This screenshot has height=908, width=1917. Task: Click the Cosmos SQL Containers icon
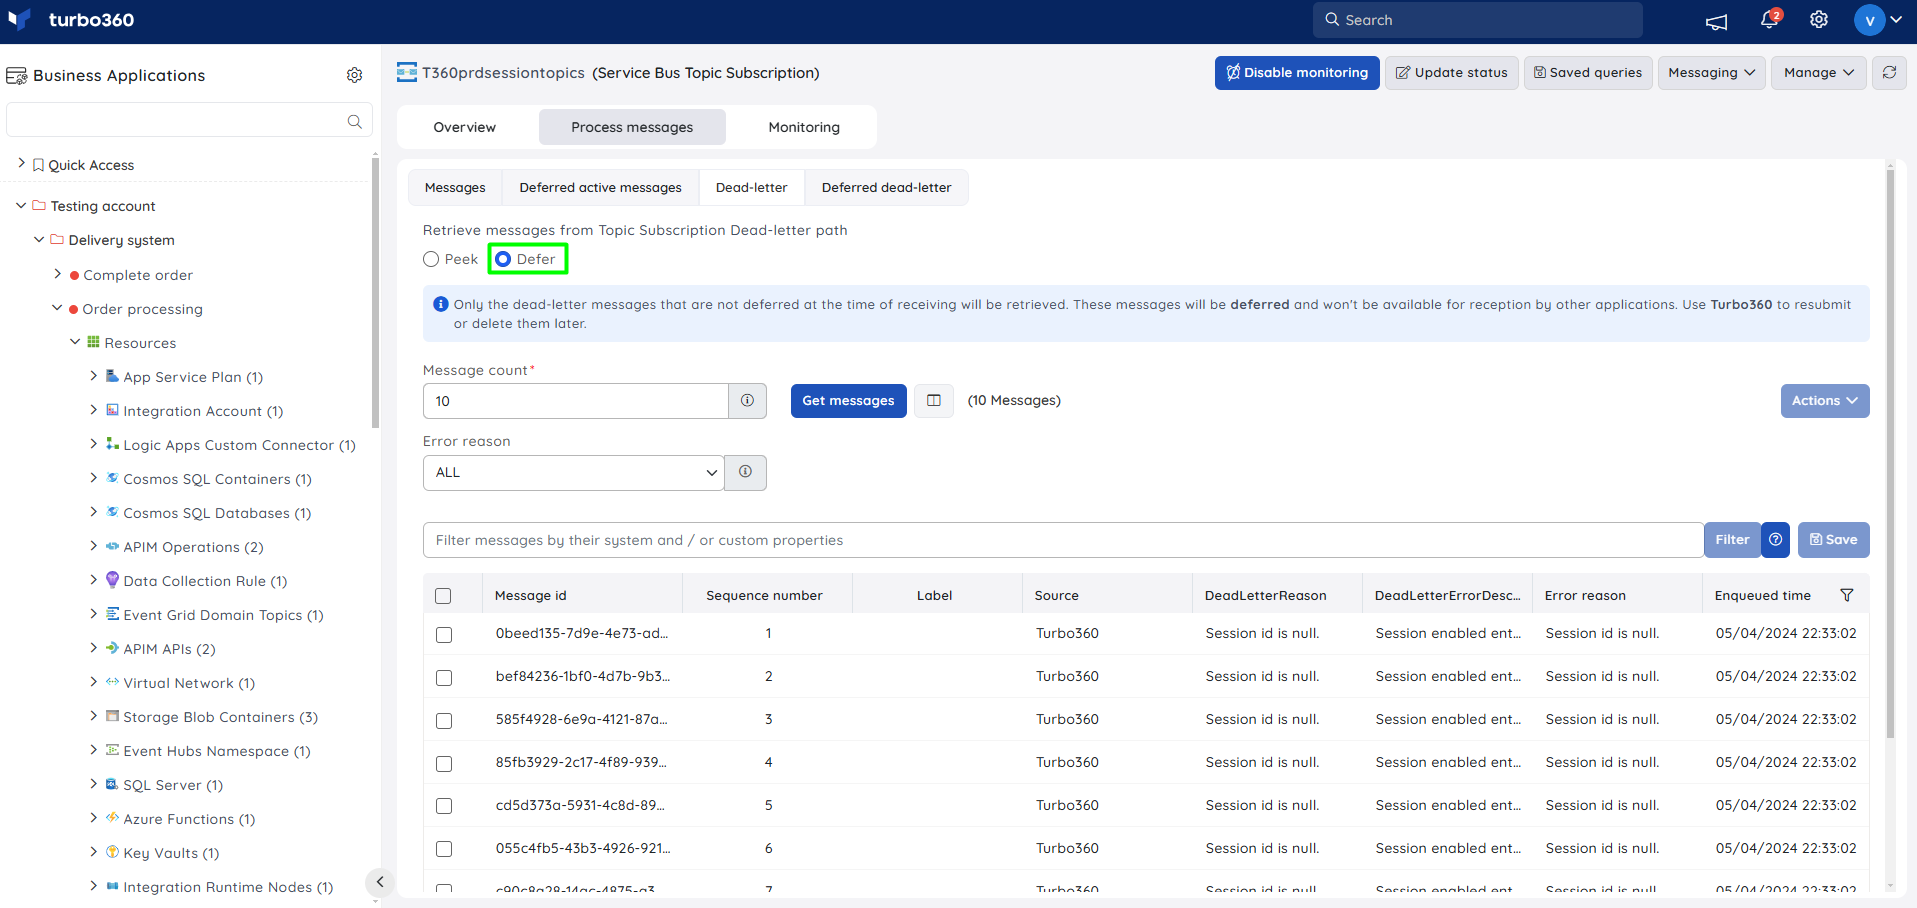tap(112, 478)
